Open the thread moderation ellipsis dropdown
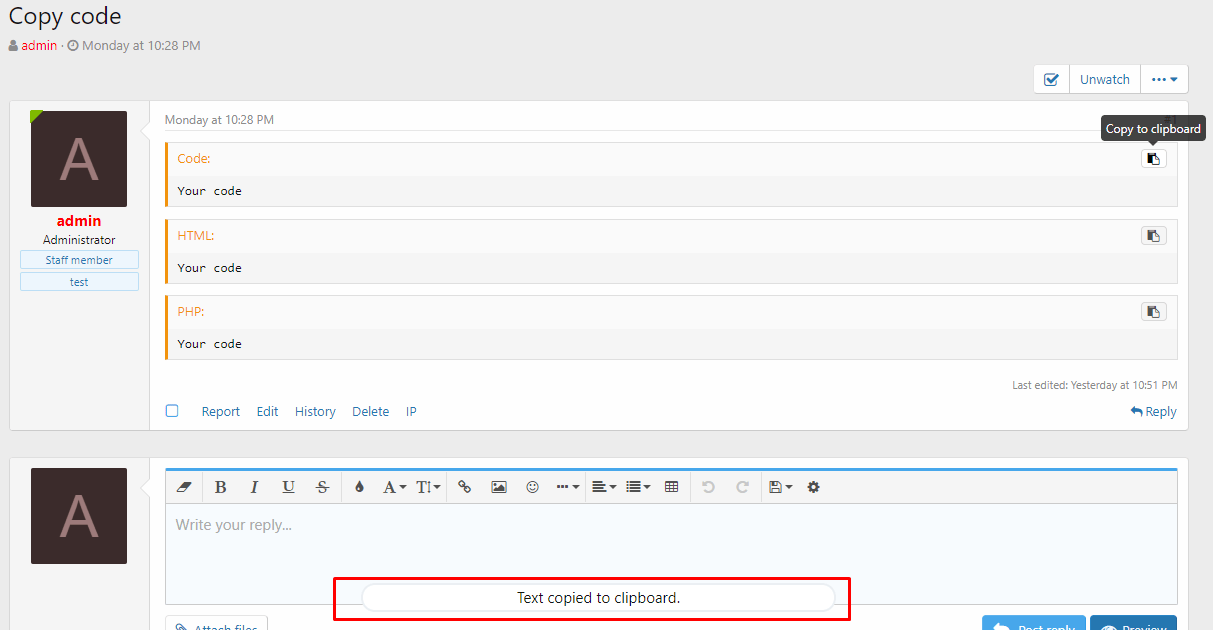 [1164, 78]
